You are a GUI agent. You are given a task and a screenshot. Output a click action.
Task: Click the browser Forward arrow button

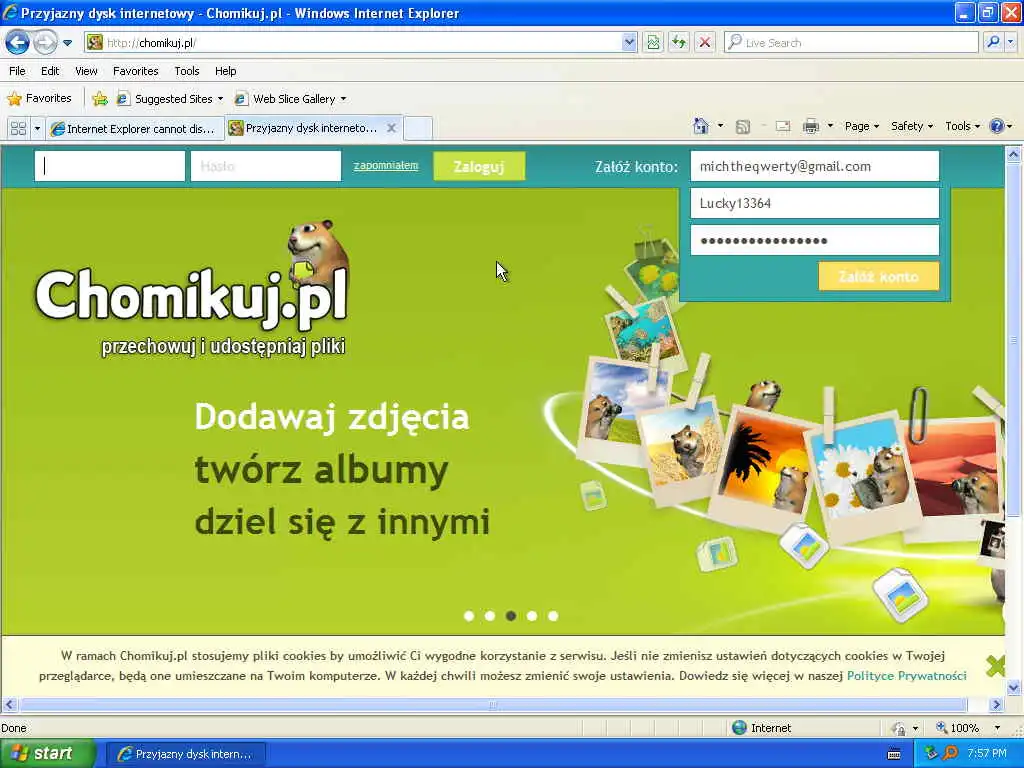pos(45,43)
